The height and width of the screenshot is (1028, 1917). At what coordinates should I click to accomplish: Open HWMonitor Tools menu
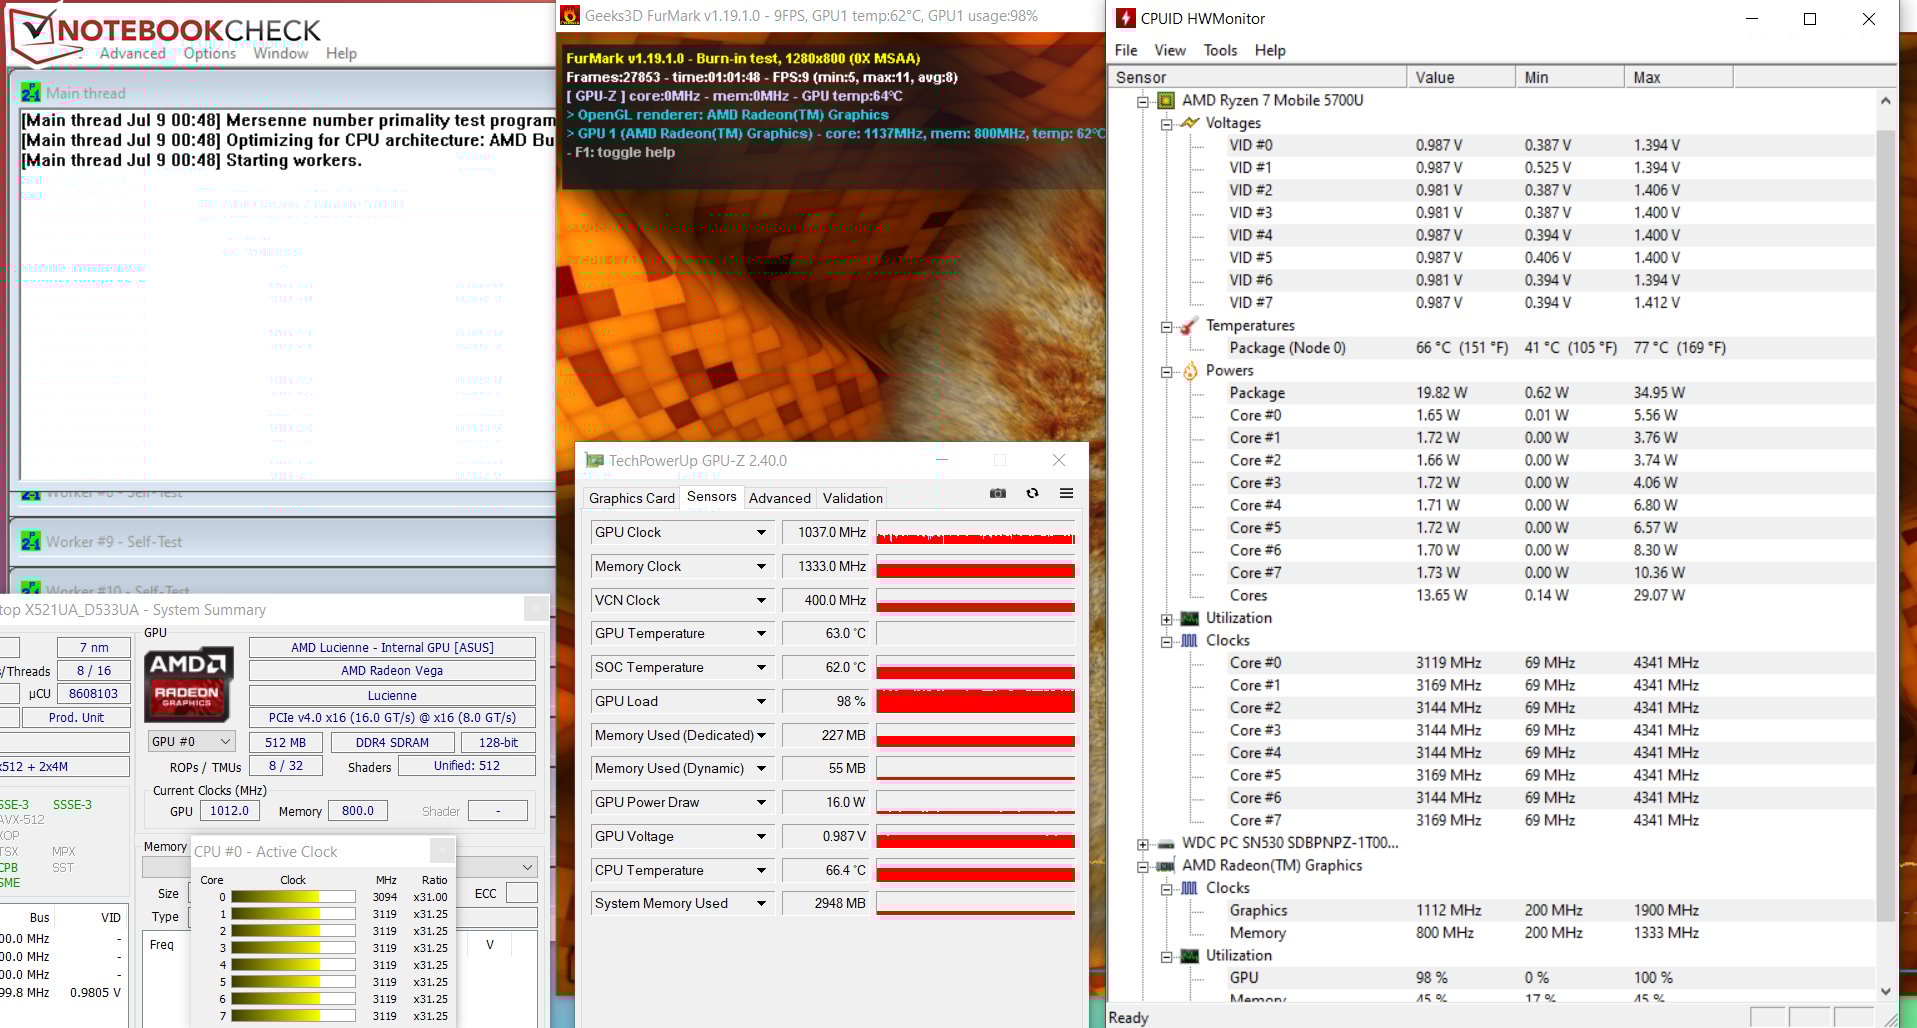point(1219,50)
